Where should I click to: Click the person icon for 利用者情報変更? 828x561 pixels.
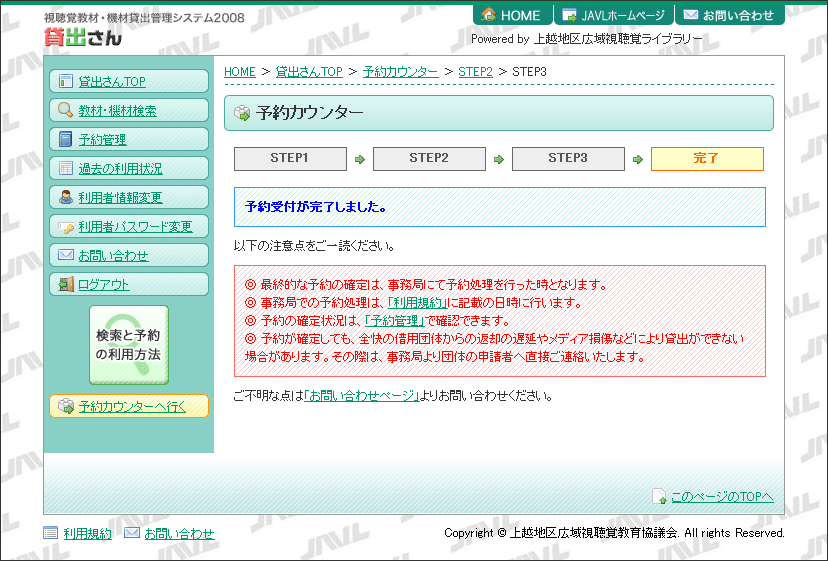pos(65,198)
